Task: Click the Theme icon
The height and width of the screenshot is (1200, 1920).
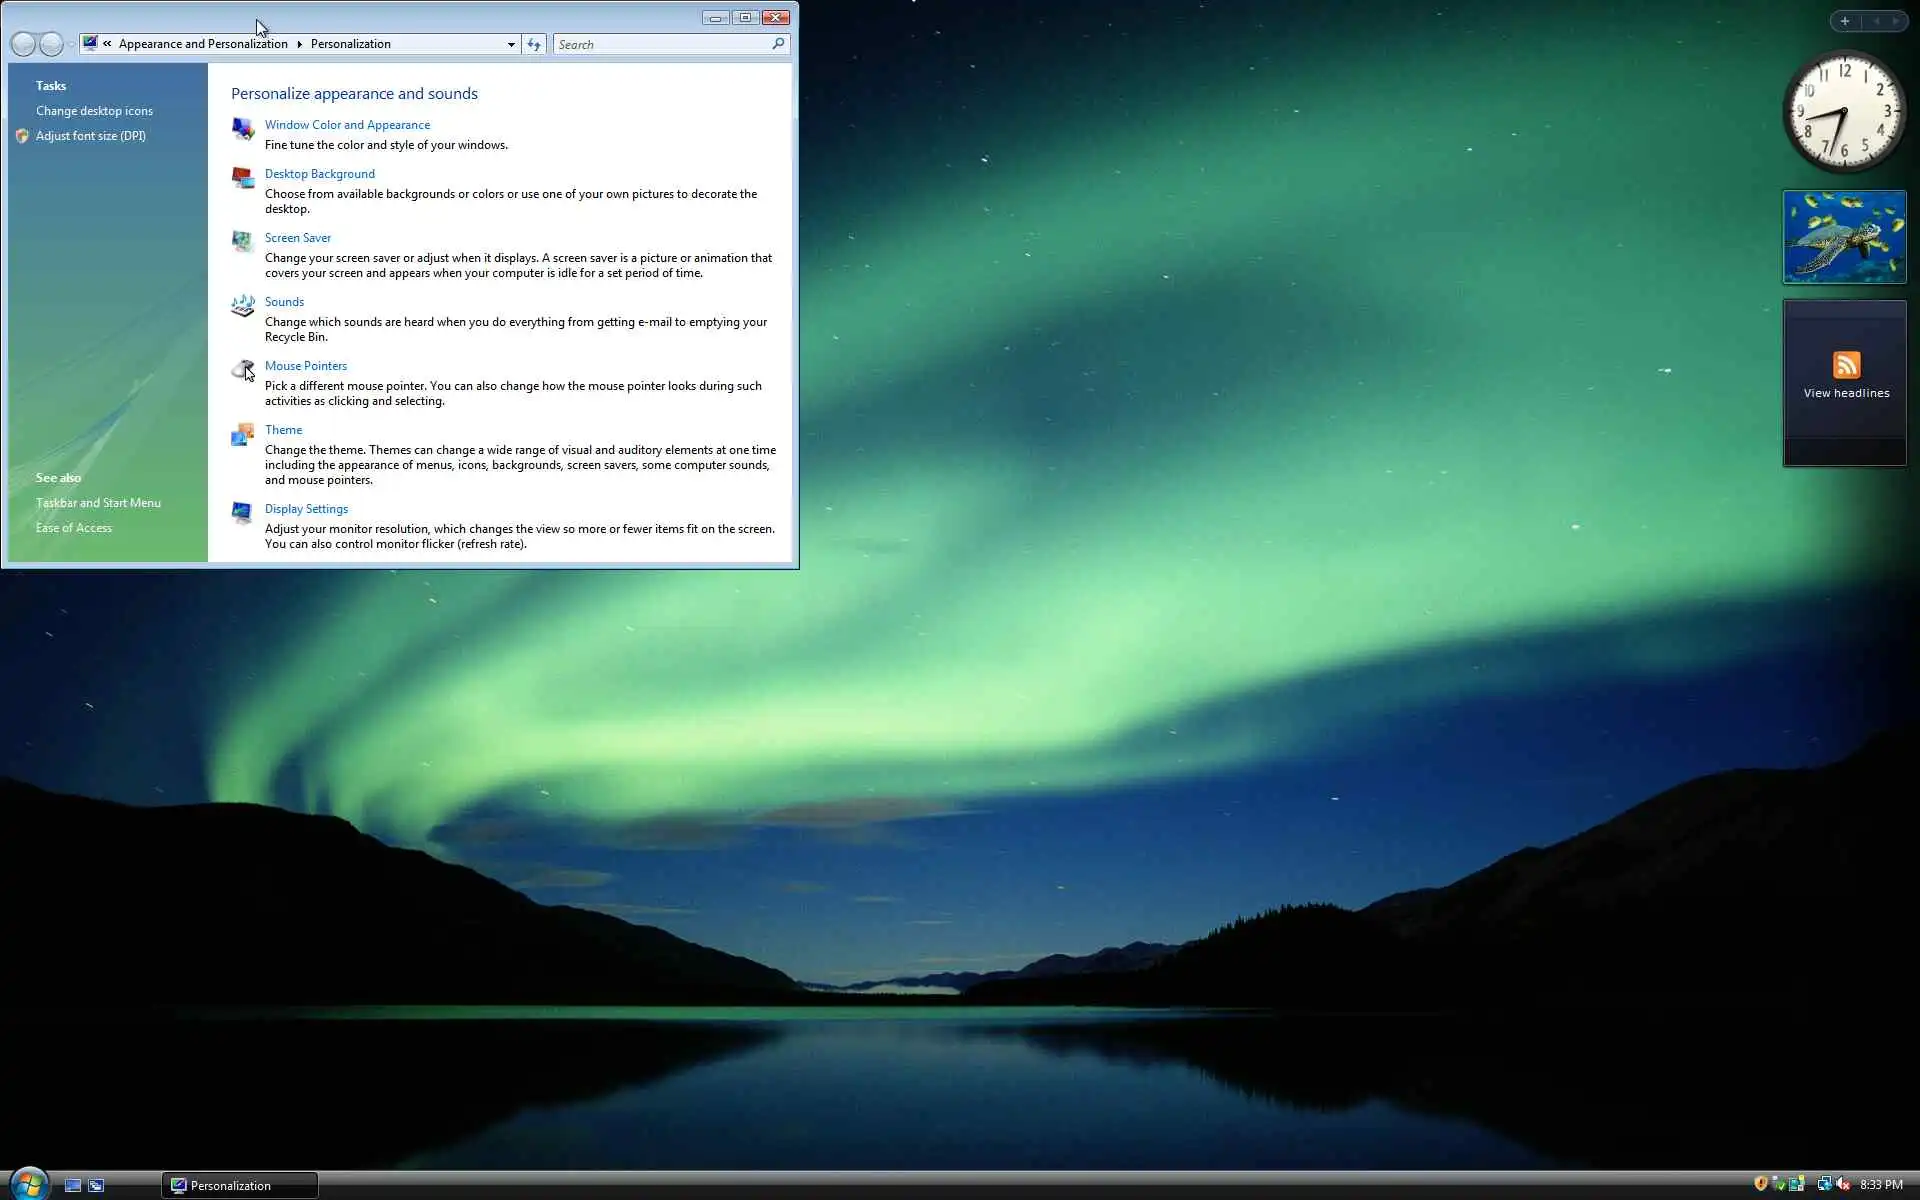Action: point(242,434)
